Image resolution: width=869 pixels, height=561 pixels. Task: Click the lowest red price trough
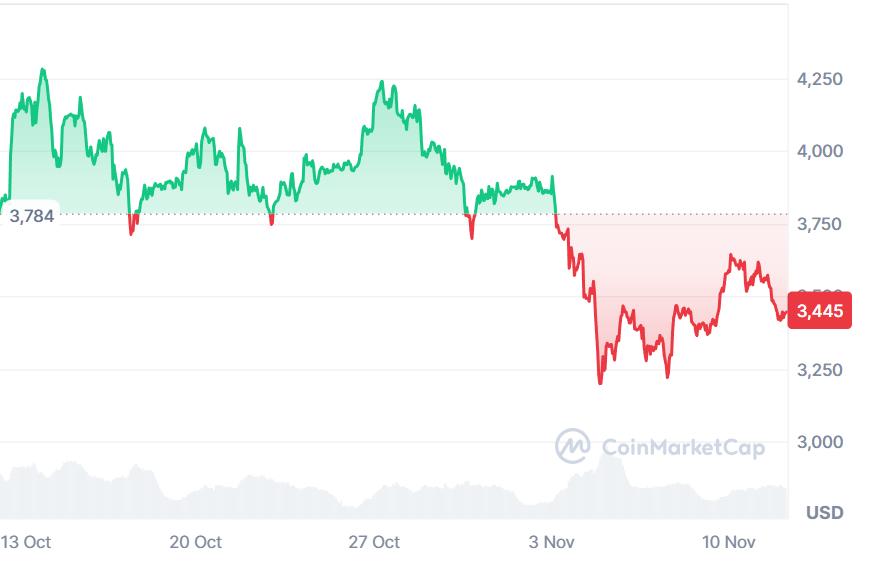tap(600, 382)
